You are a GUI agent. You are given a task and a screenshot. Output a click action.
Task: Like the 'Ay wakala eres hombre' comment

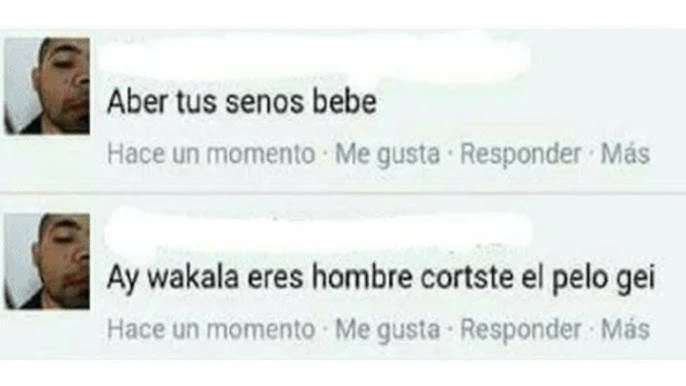387,330
